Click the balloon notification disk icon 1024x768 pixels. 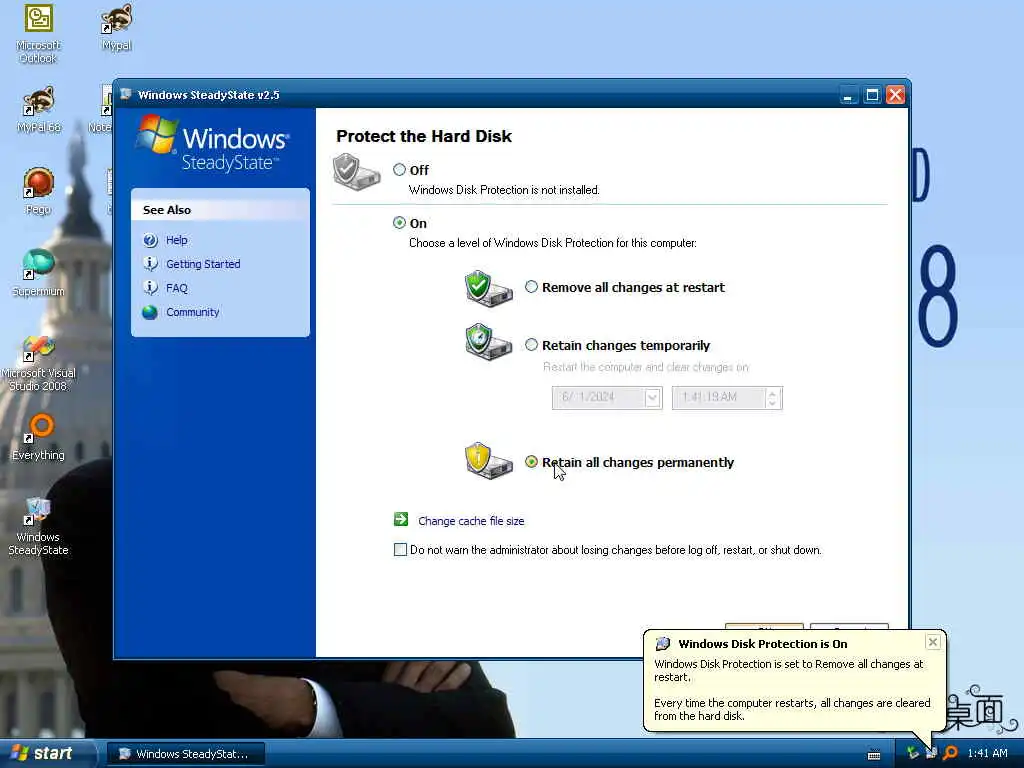tap(663, 644)
